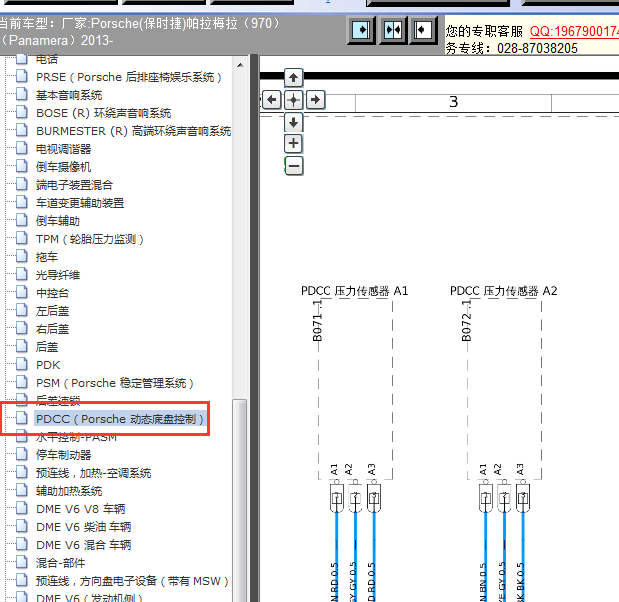Click the pan left arrow button
The height and width of the screenshot is (602, 619).
(272, 100)
